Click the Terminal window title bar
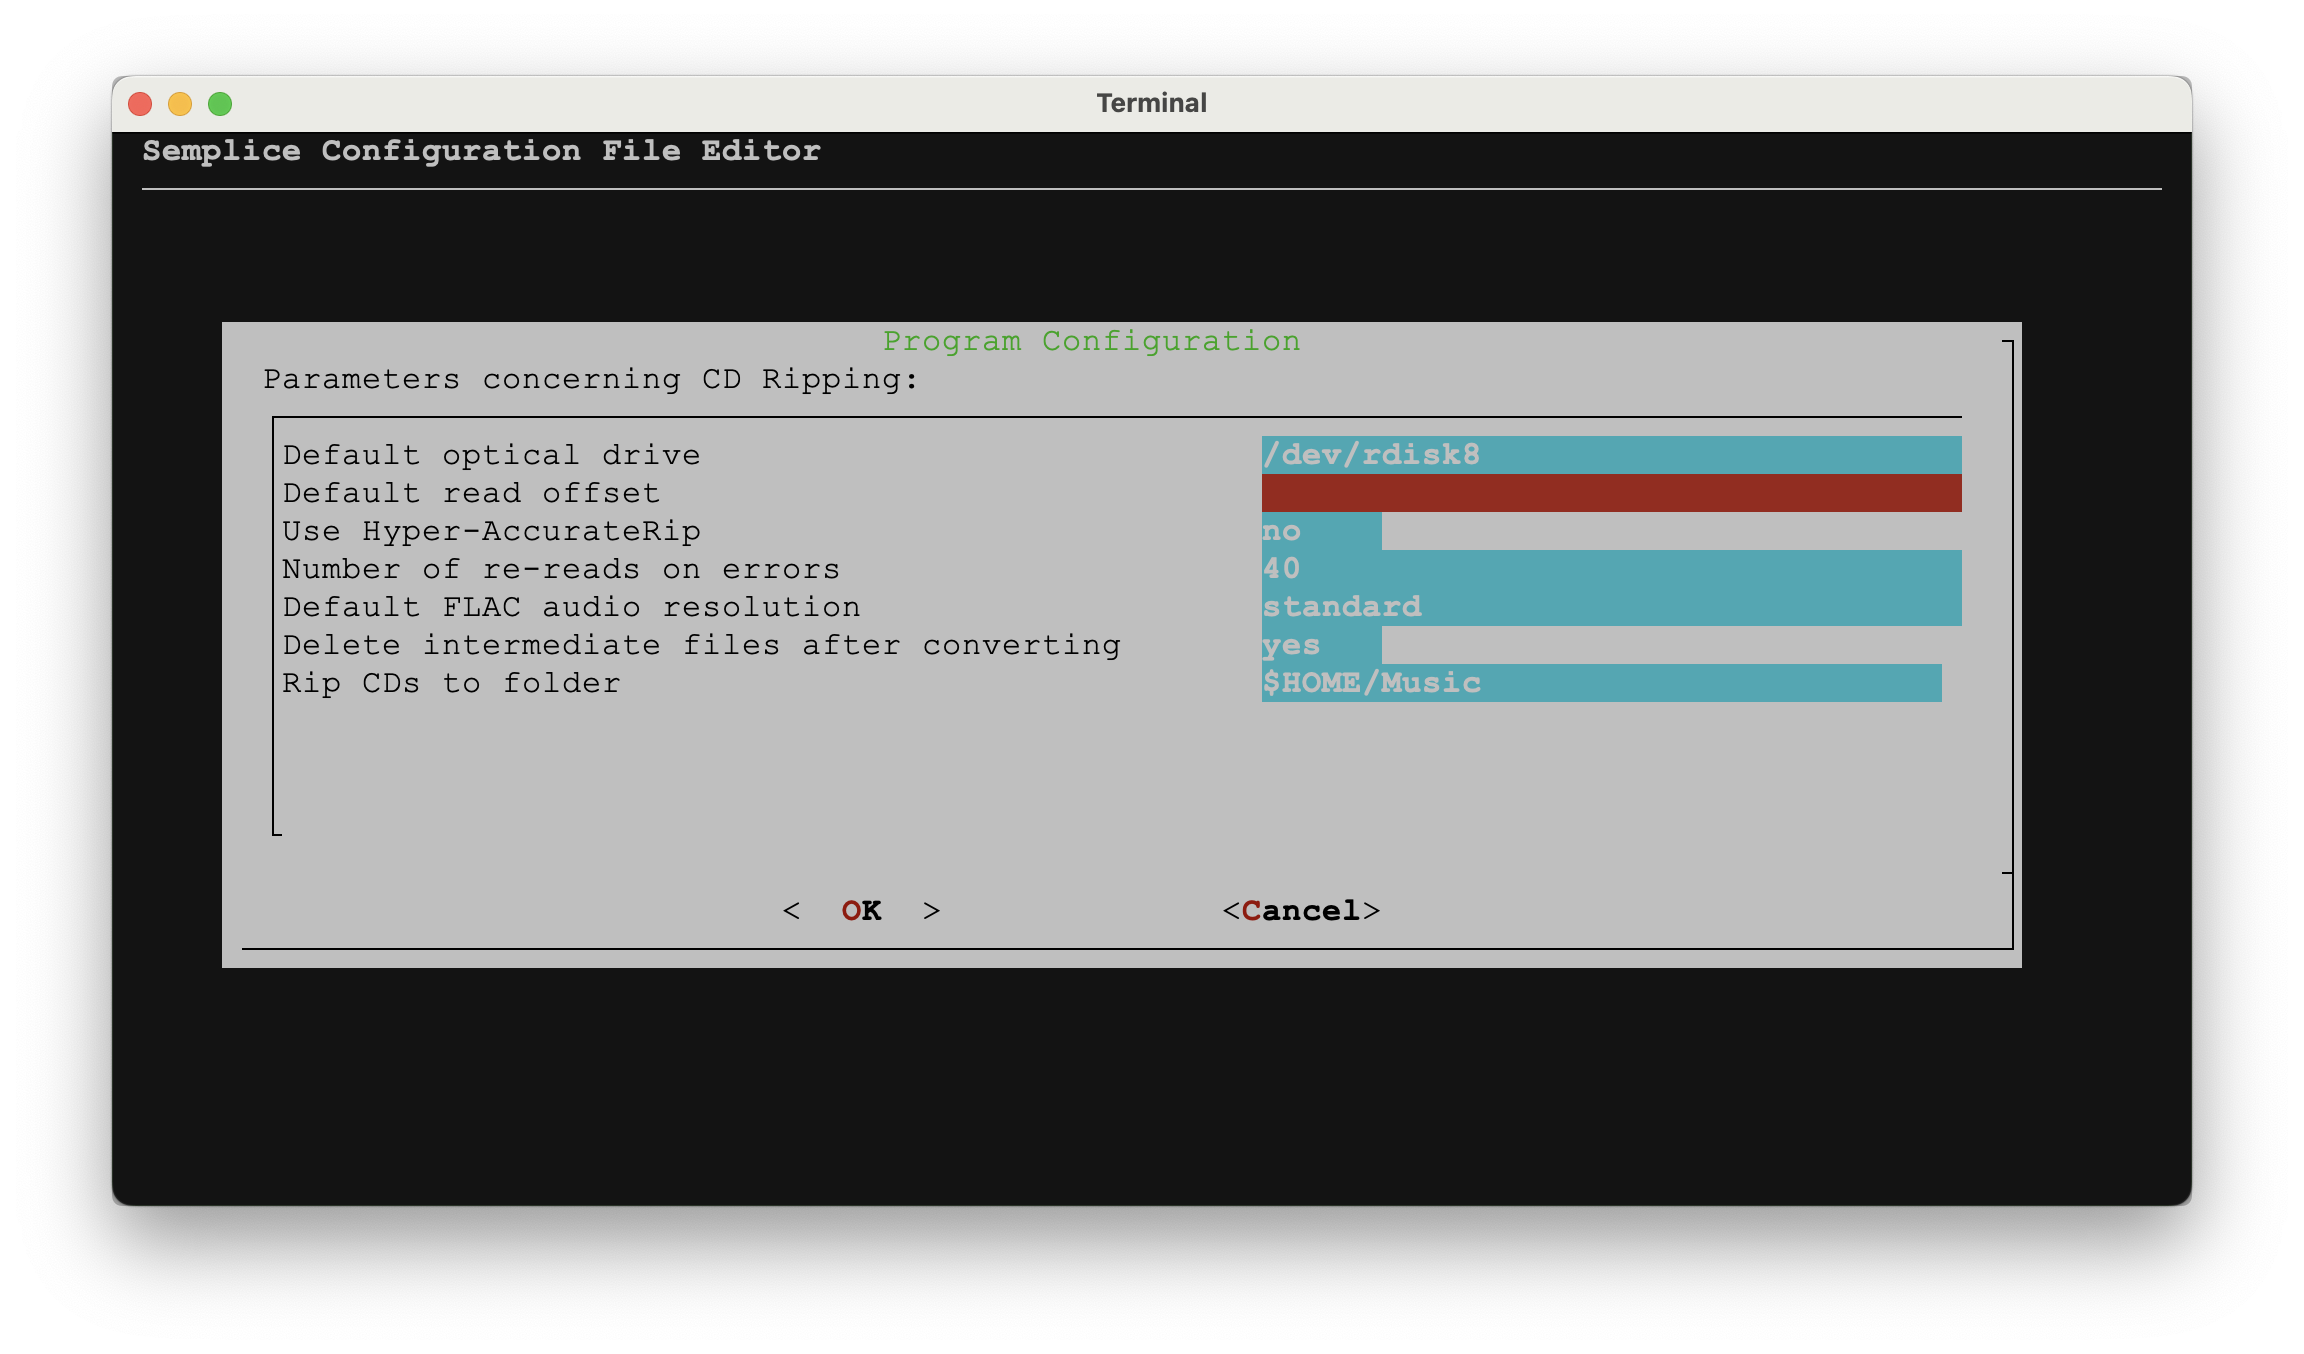The image size is (2304, 1354). 1152,102
